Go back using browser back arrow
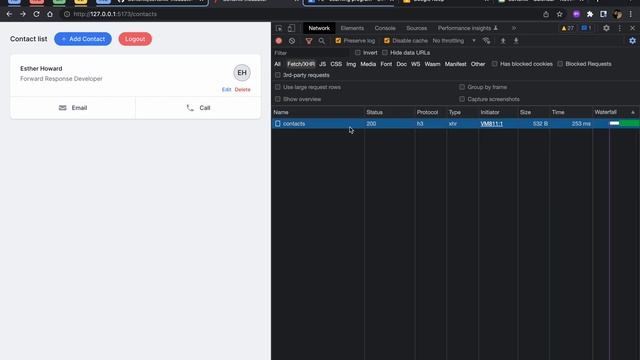 click(x=9, y=14)
